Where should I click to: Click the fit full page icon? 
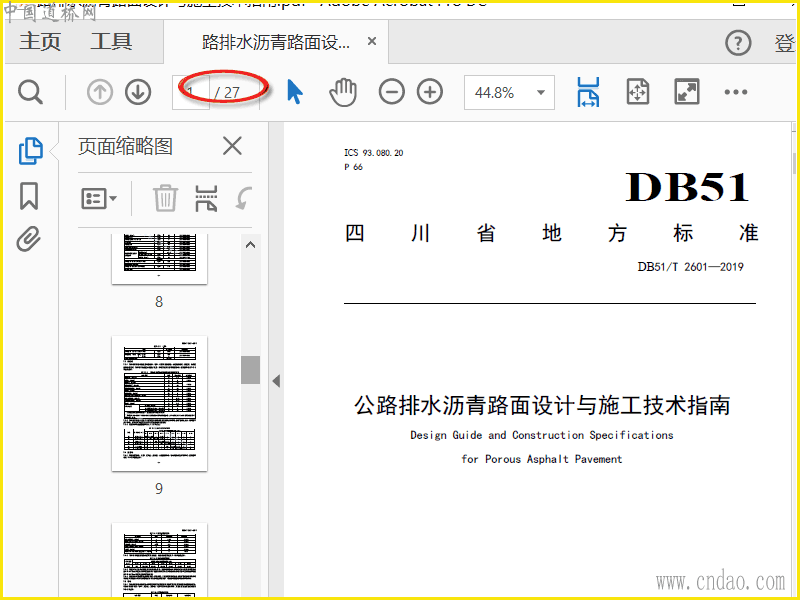(638, 93)
